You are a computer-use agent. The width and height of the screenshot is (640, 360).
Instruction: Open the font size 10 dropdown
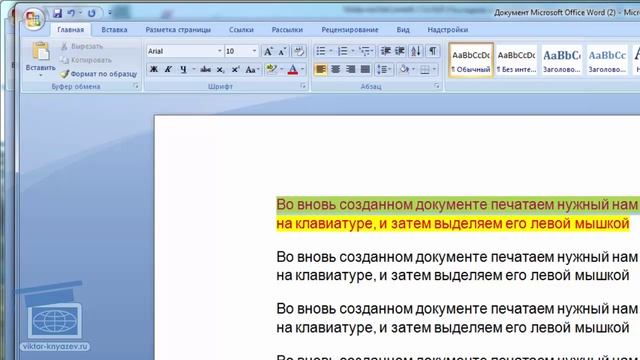pyautogui.click(x=254, y=51)
